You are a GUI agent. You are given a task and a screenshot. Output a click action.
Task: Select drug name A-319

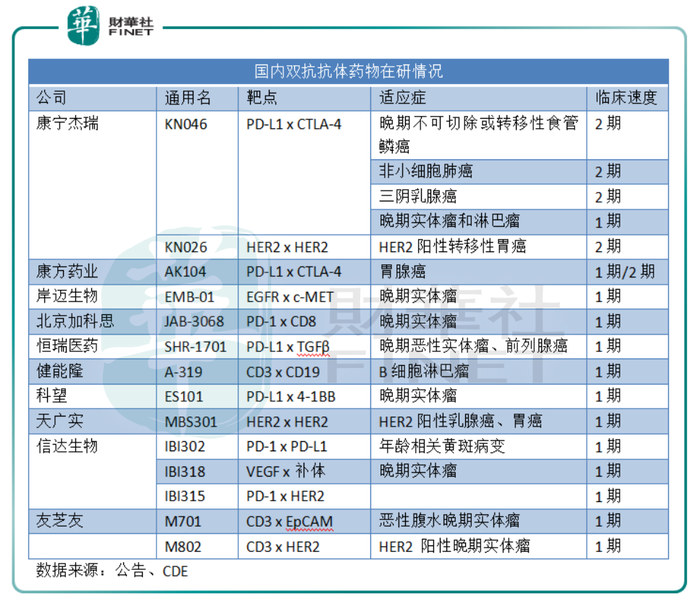coord(183,372)
